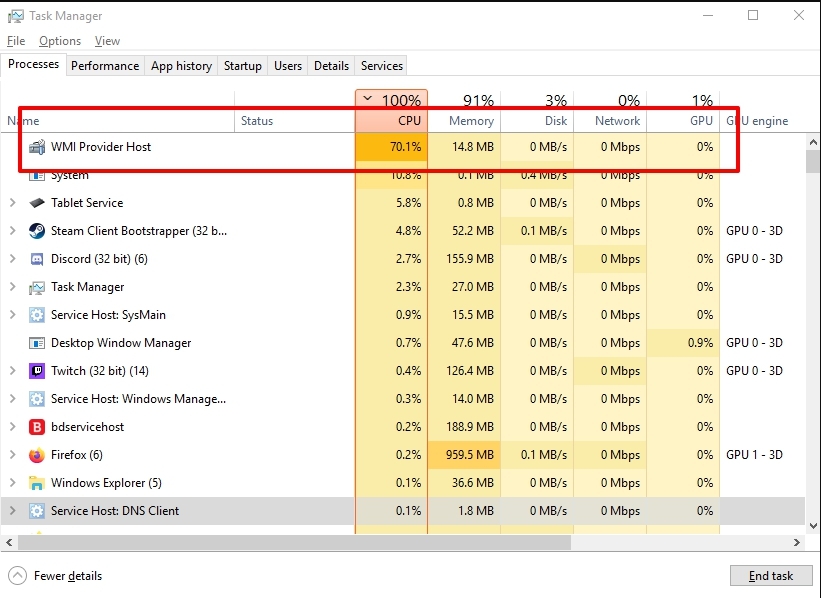Screen dimensions: 821x598
Task: Click the Task Manager title bar icon
Action: coord(15,16)
